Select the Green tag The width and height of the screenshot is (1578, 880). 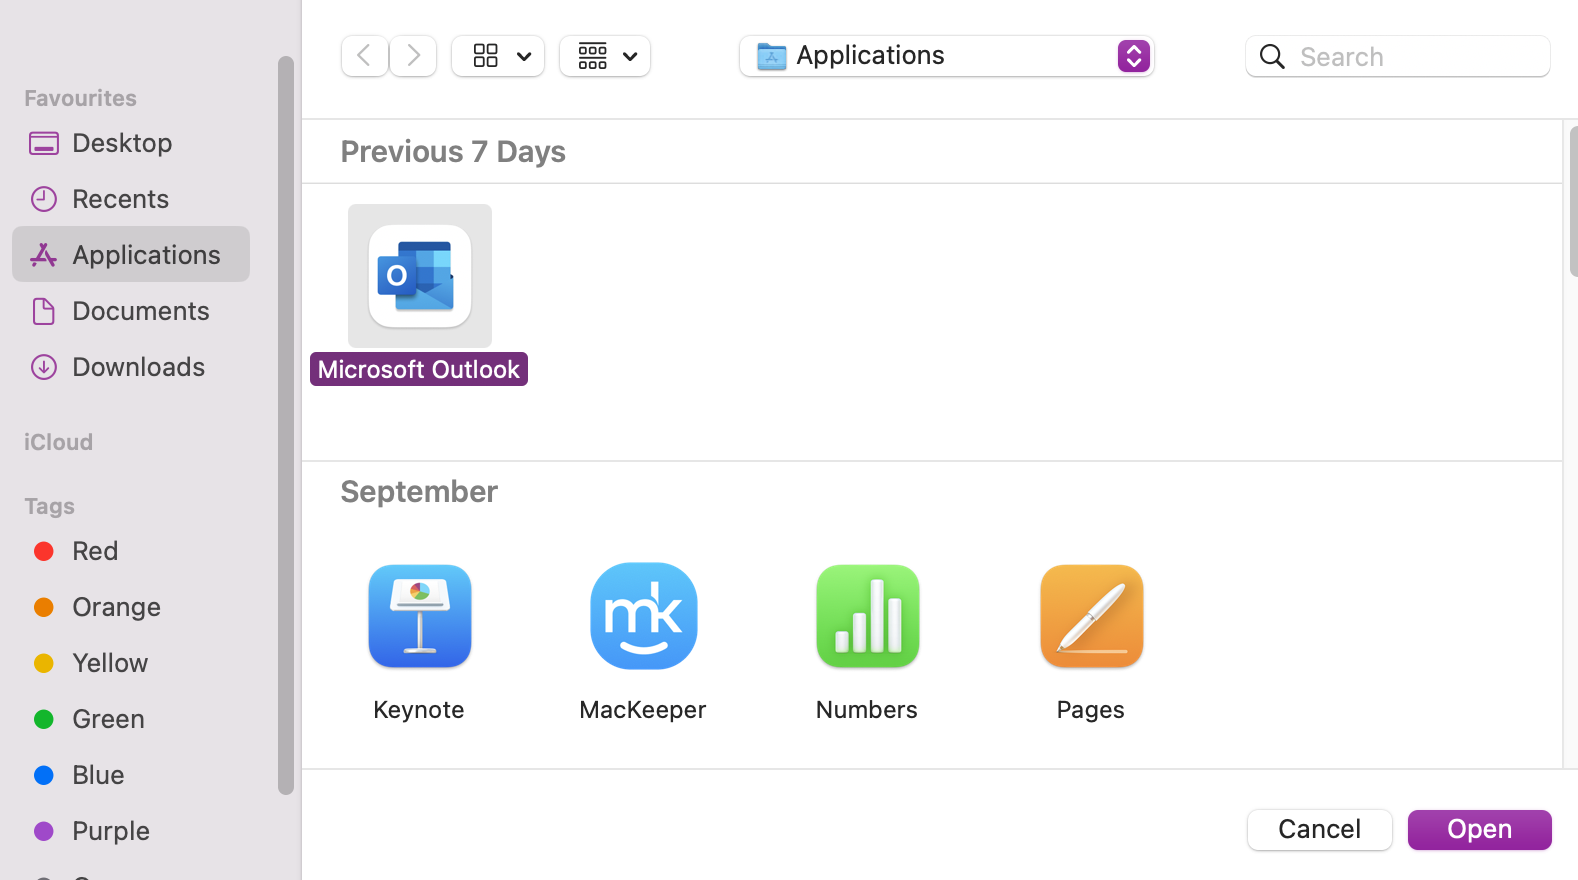131,719
